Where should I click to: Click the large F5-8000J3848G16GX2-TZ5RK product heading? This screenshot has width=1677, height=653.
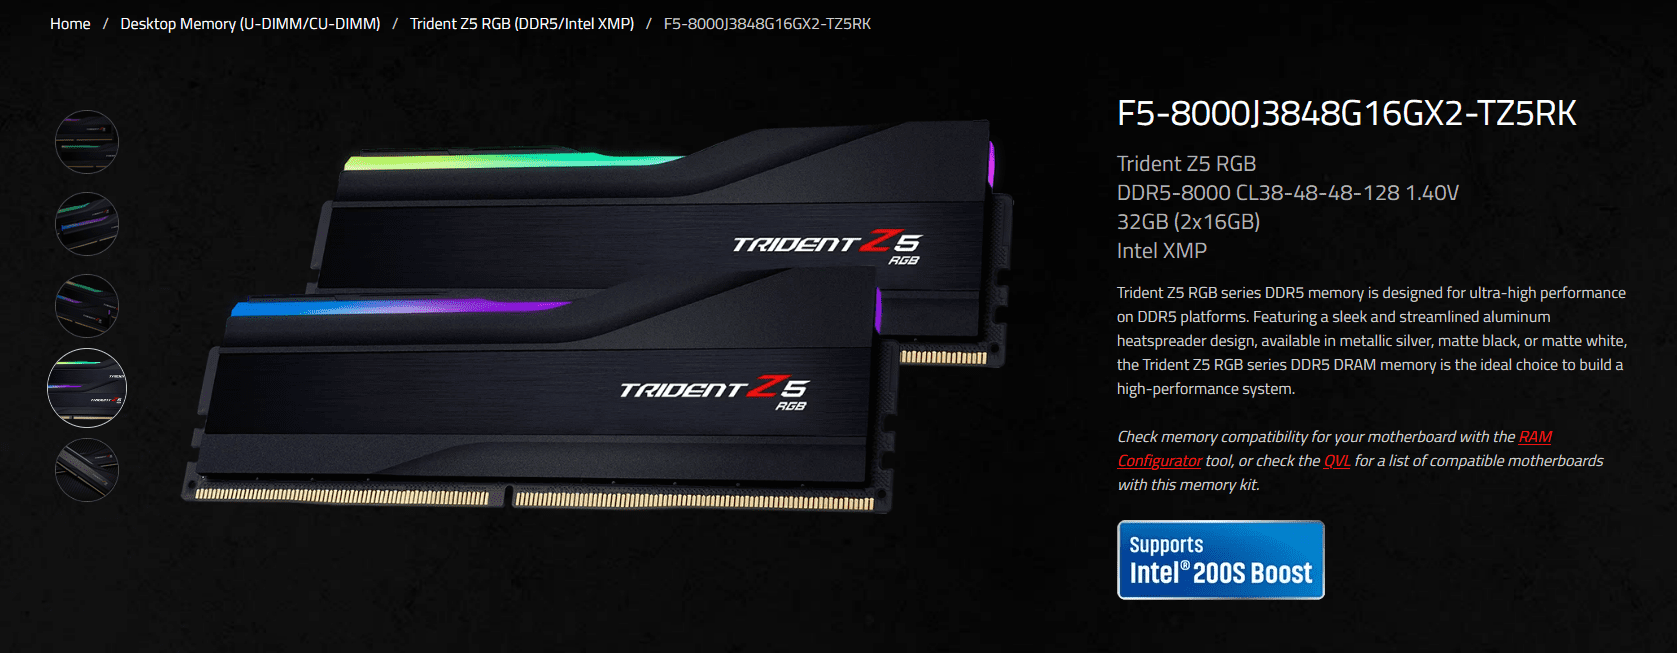click(x=1347, y=114)
